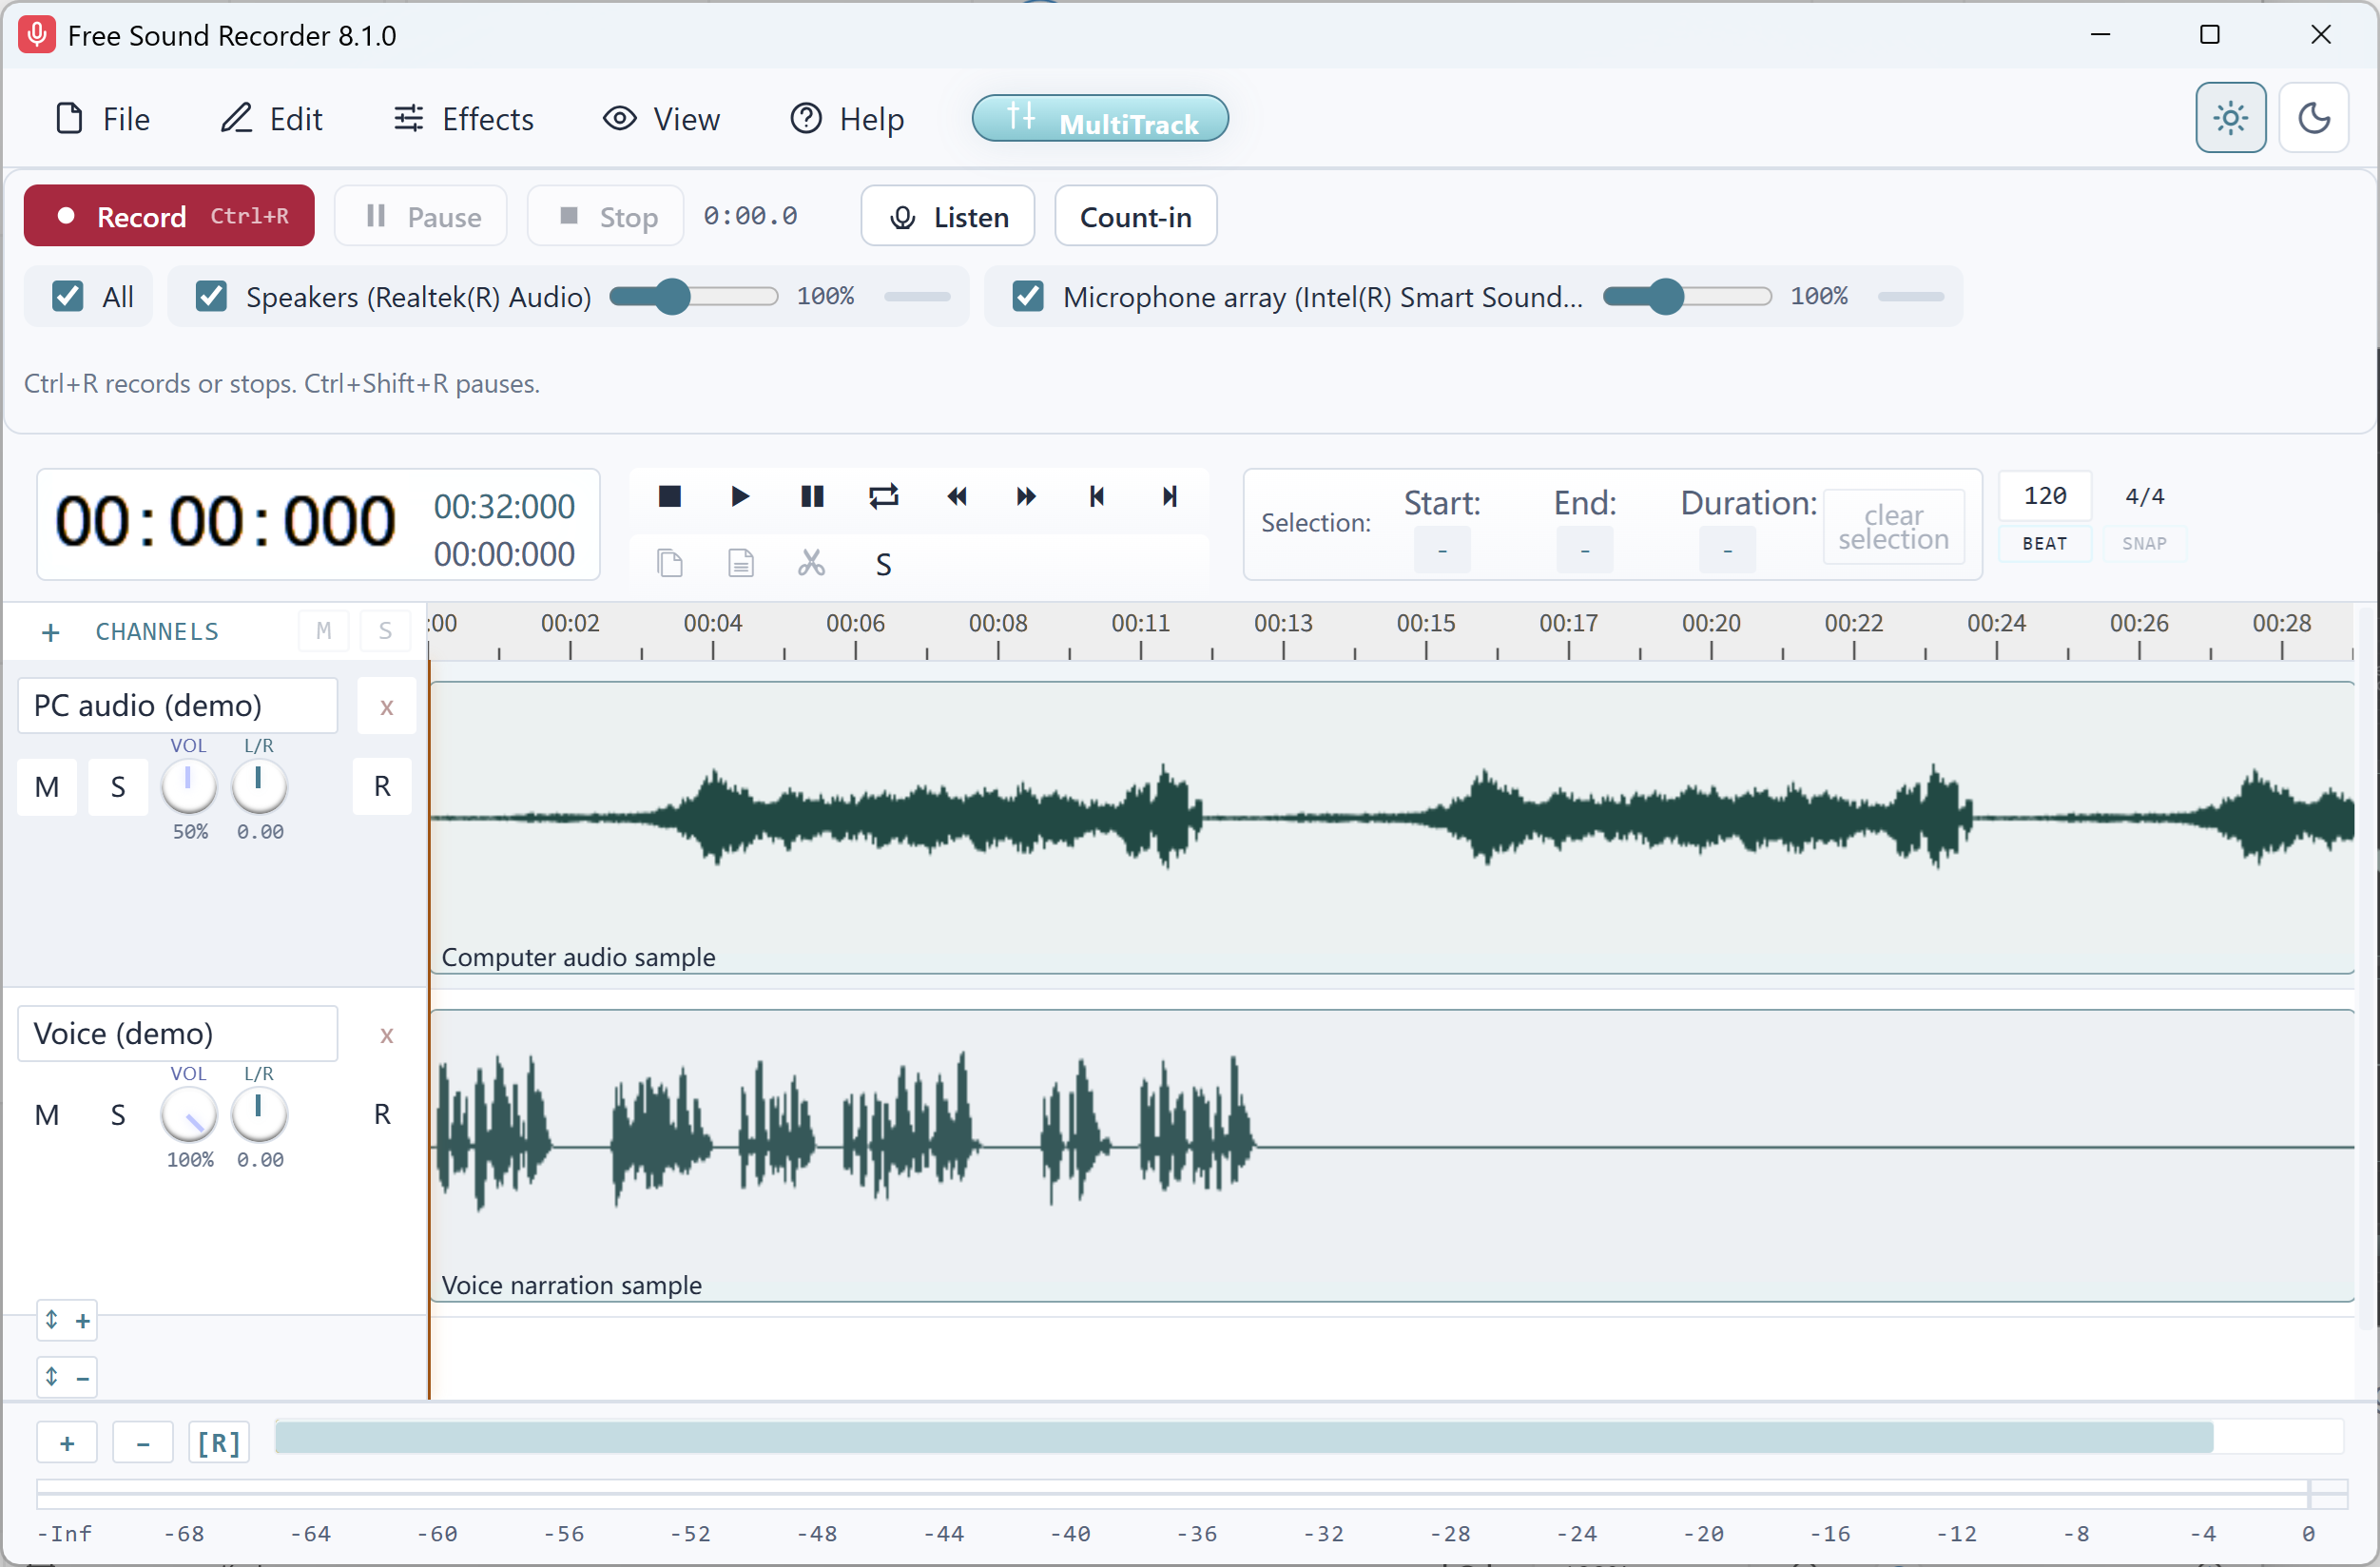
Task: Open the File menu
Action: (x=102, y=119)
